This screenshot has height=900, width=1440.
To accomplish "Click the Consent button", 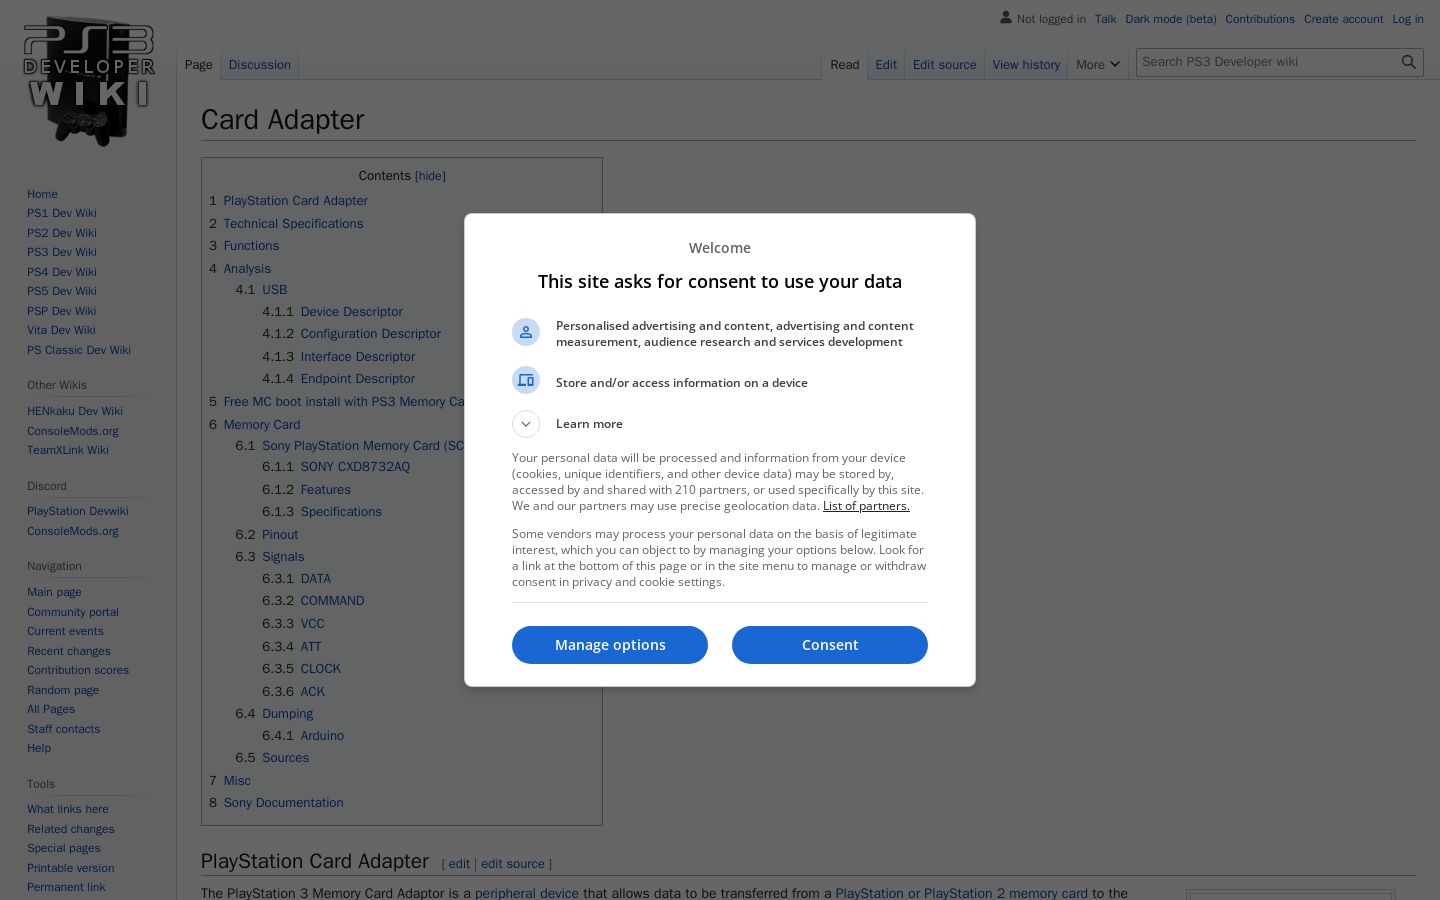I will [830, 645].
